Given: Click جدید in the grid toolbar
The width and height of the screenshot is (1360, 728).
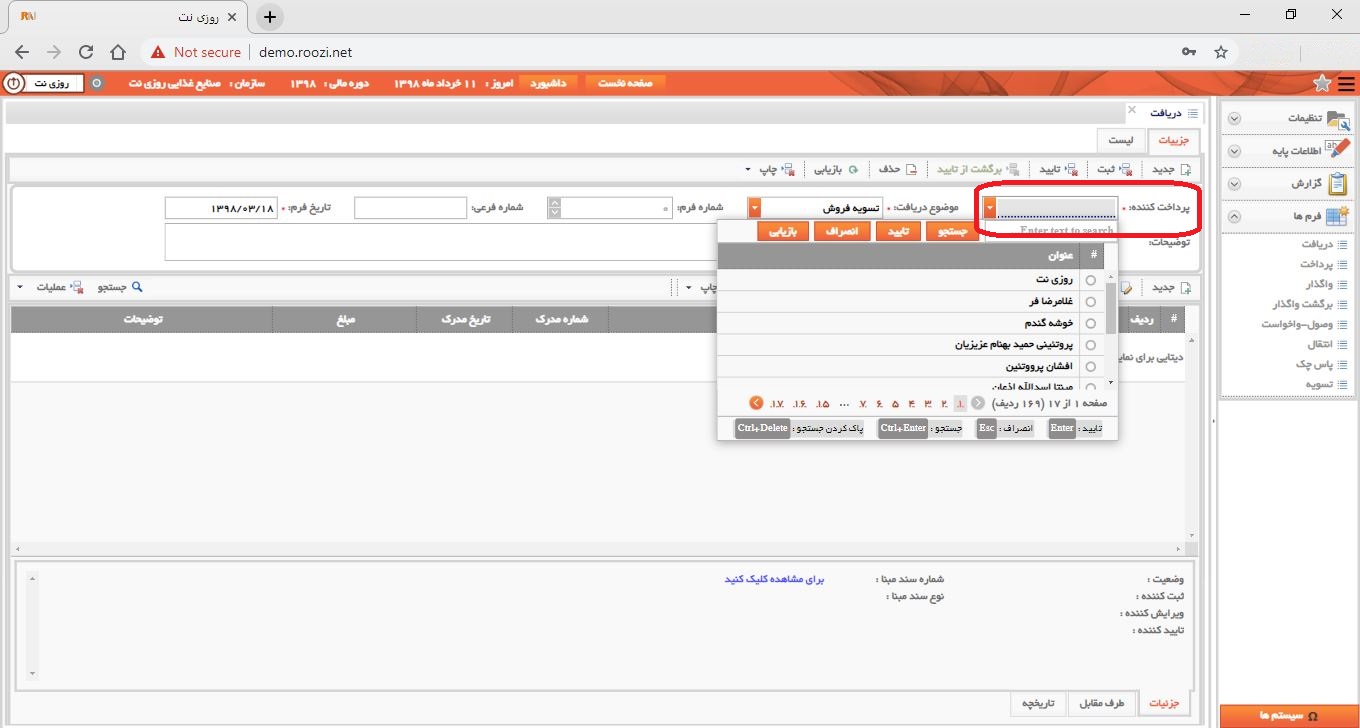Looking at the screenshot, I should [1171, 288].
